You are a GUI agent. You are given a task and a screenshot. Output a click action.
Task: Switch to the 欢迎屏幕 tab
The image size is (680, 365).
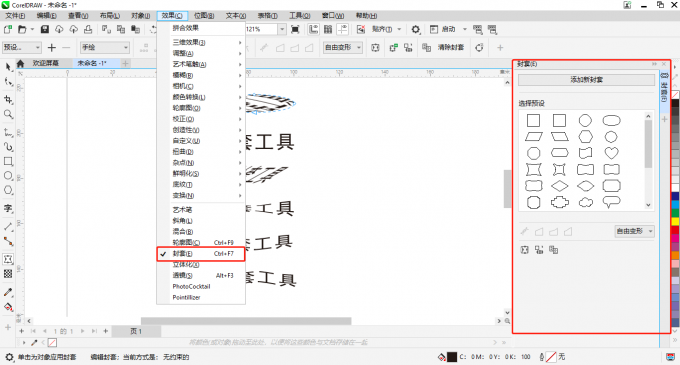[46, 63]
